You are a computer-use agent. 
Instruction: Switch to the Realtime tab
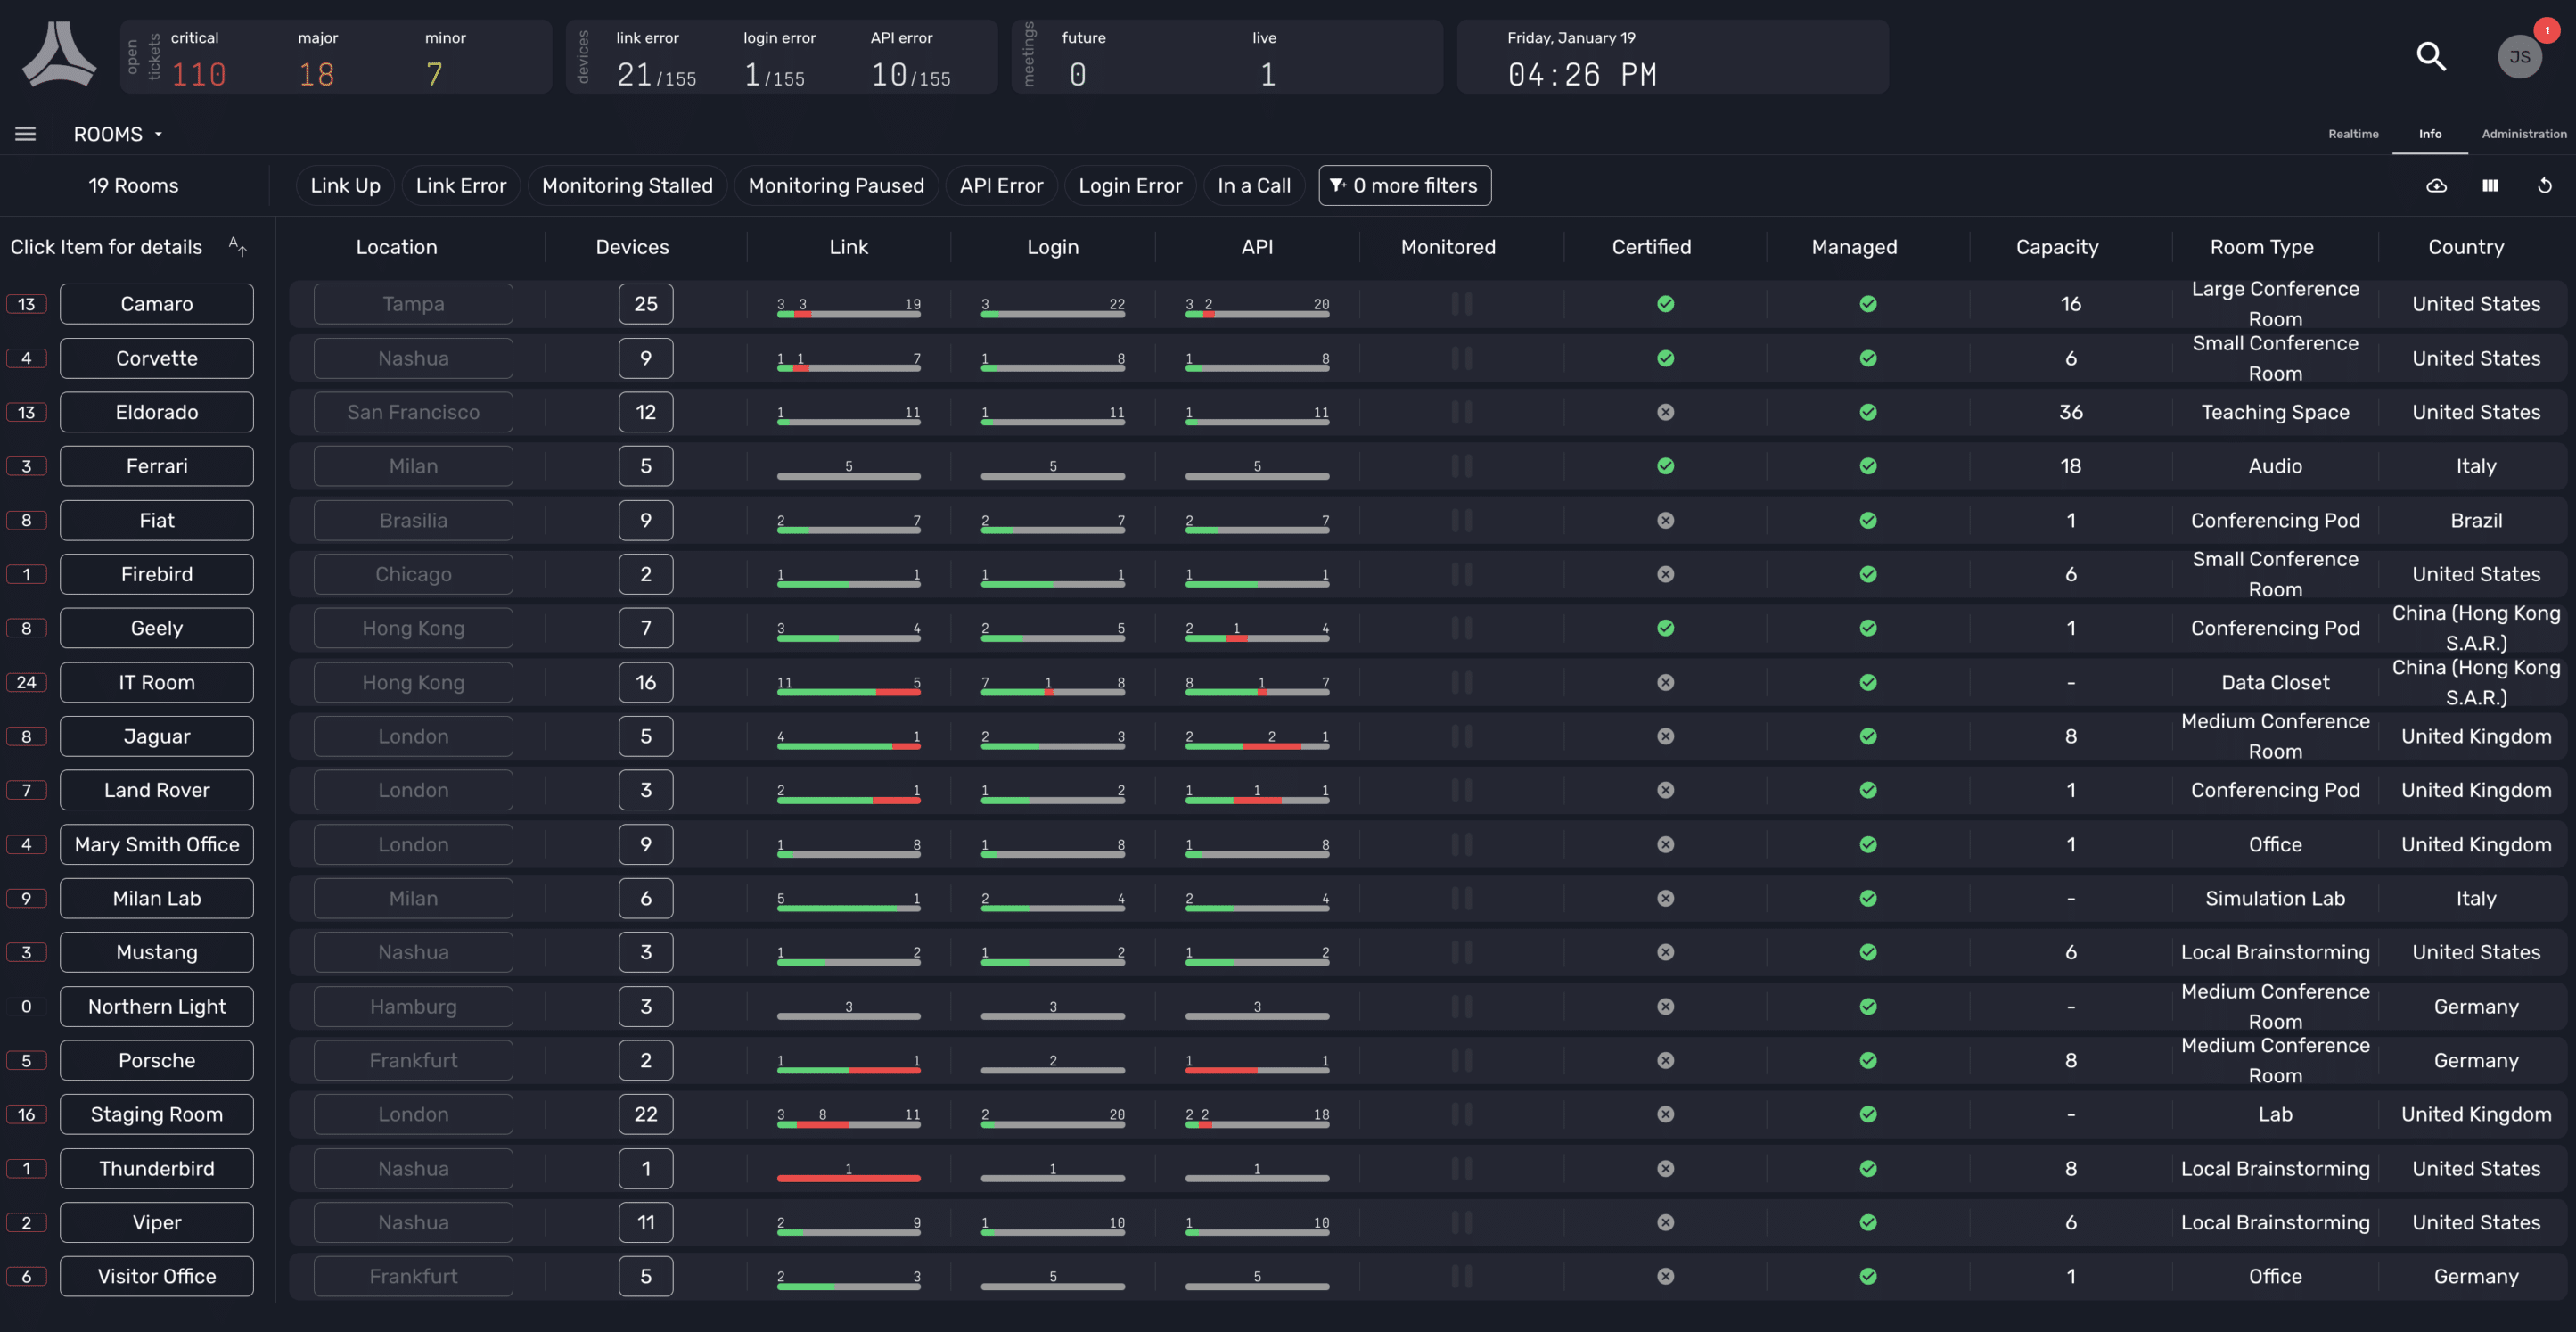pyautogui.click(x=2353, y=133)
